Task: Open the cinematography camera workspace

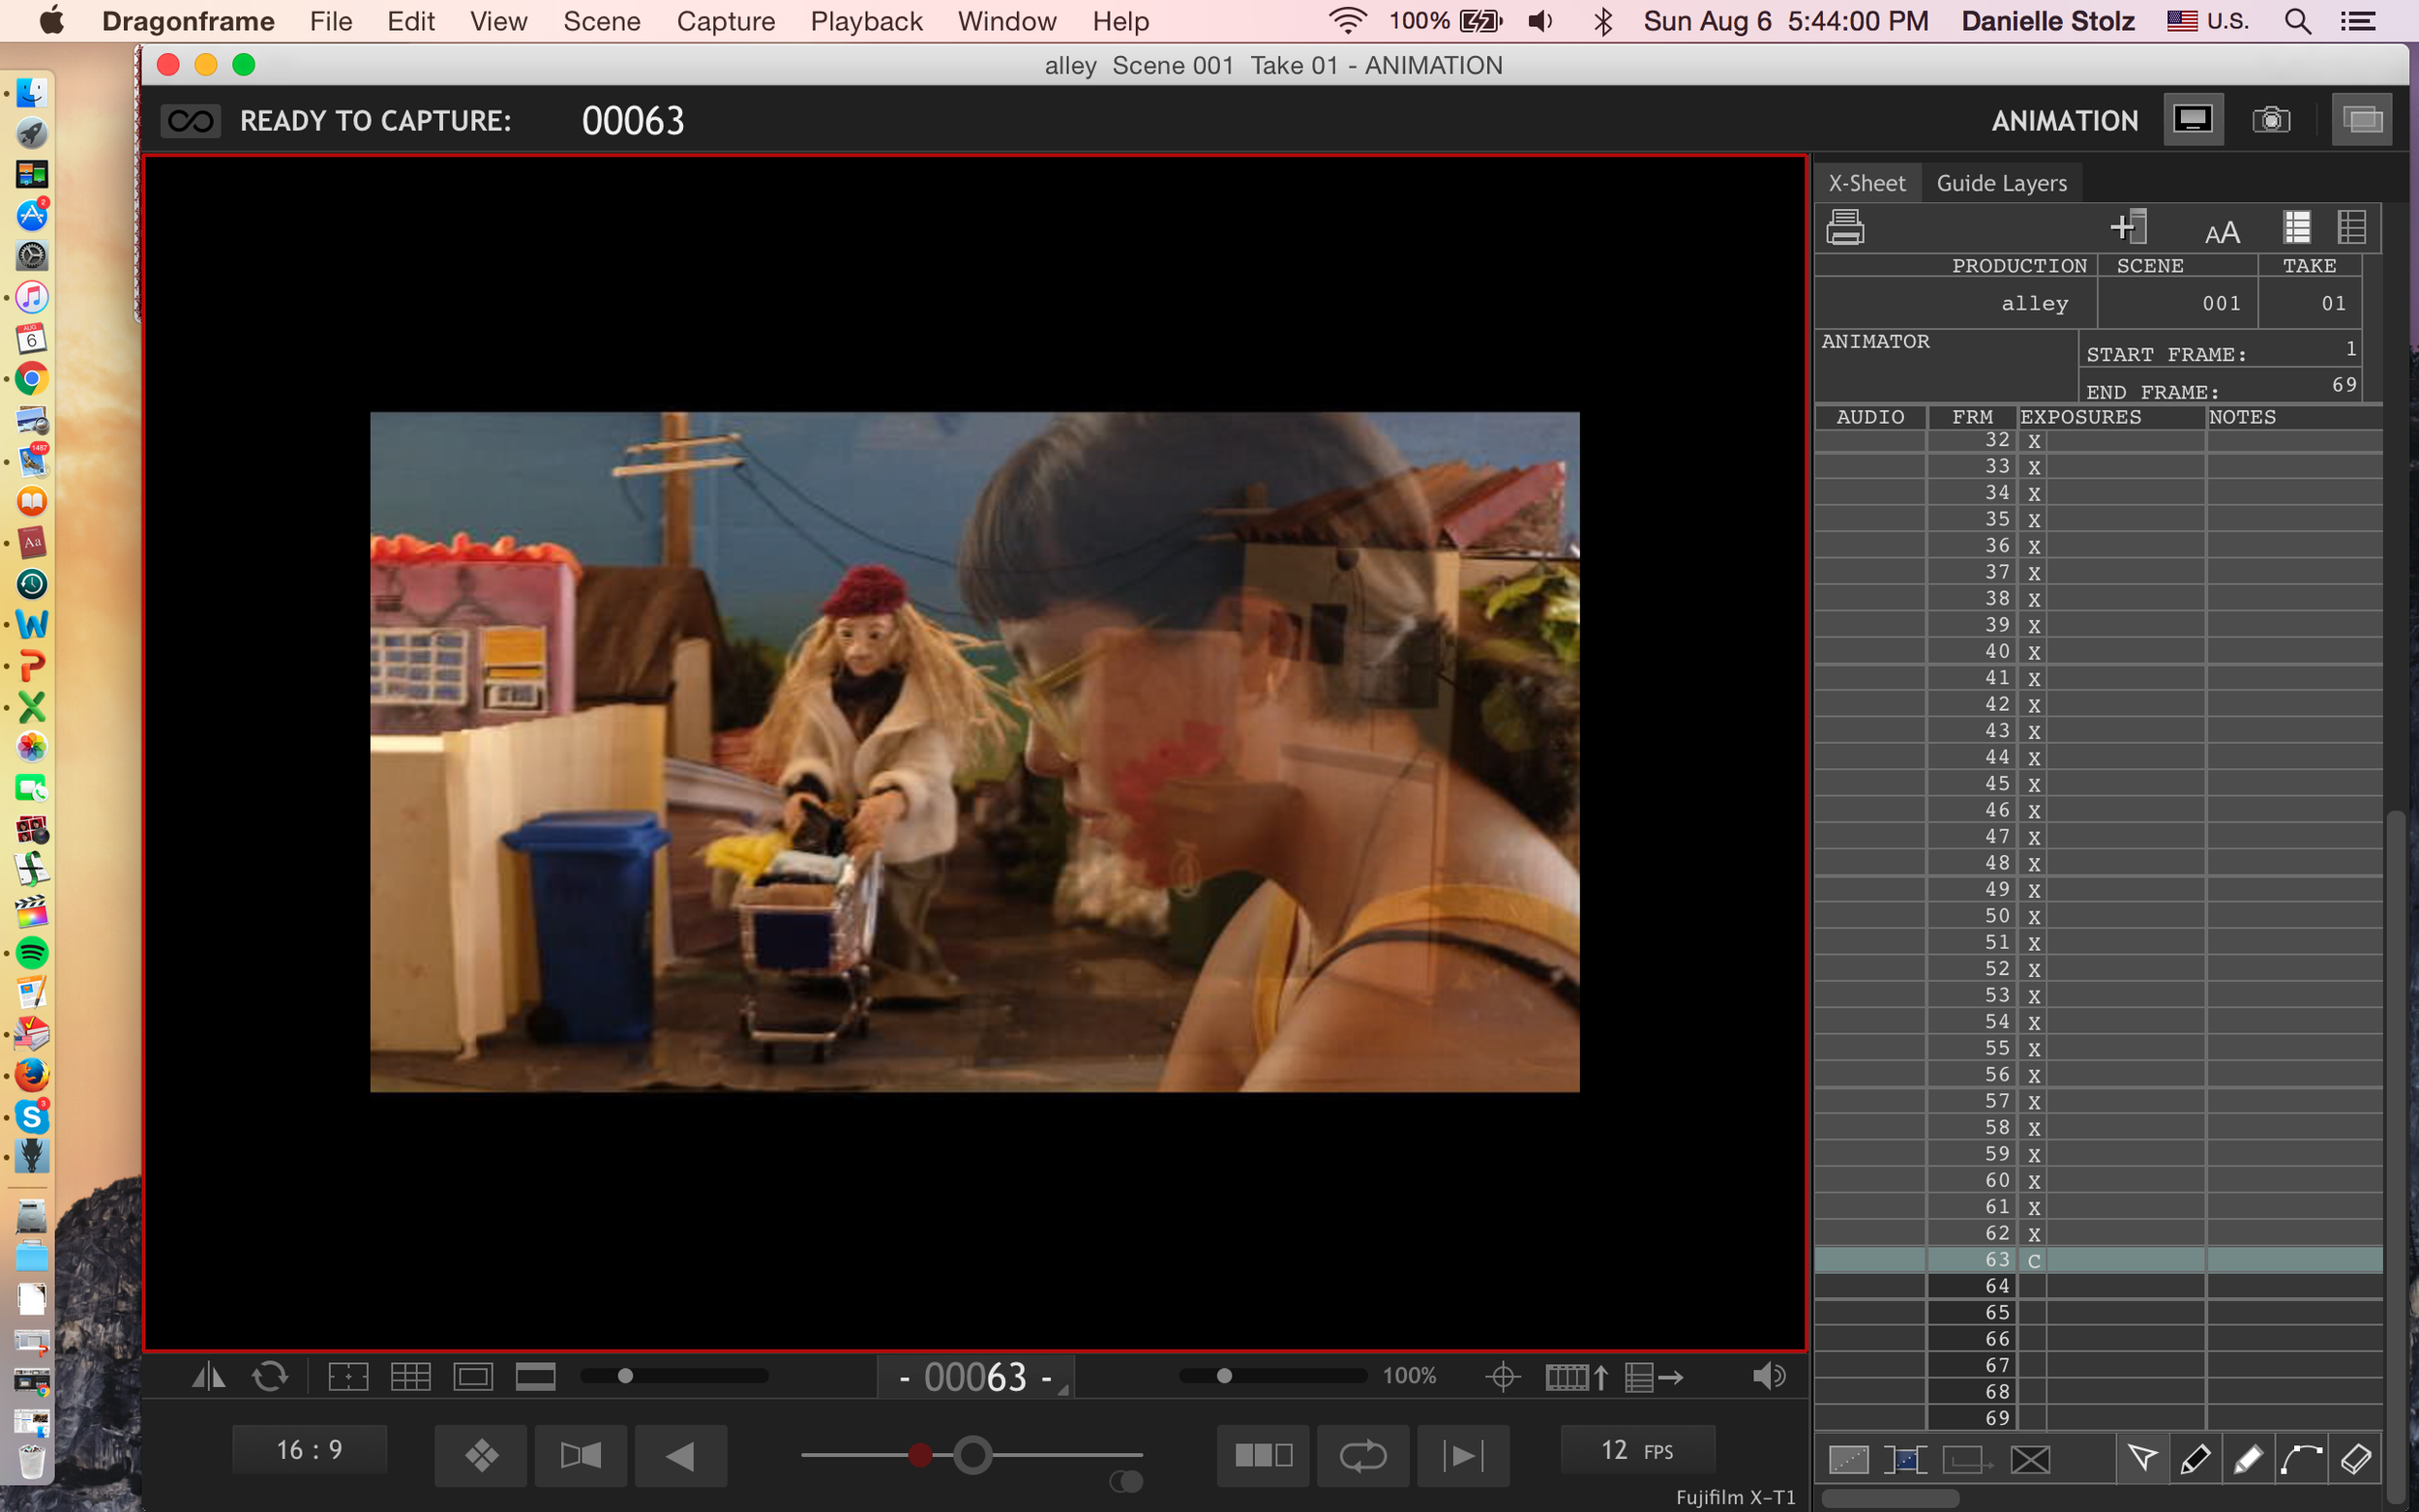Action: (2271, 120)
